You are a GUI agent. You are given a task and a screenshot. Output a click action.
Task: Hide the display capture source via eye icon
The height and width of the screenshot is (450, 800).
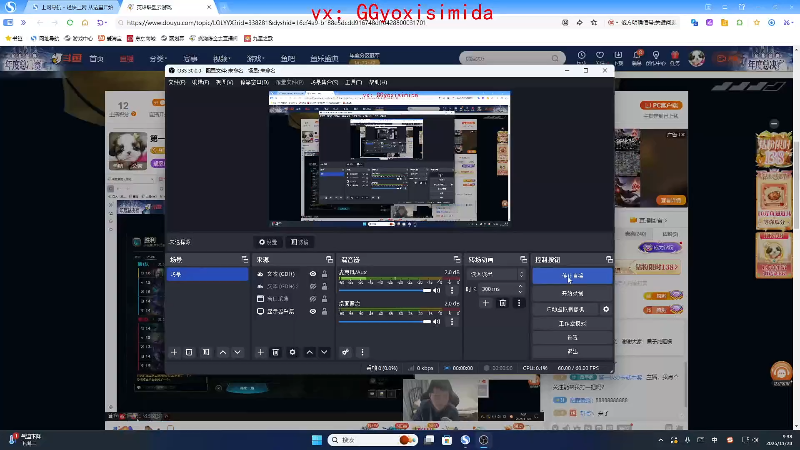313,311
